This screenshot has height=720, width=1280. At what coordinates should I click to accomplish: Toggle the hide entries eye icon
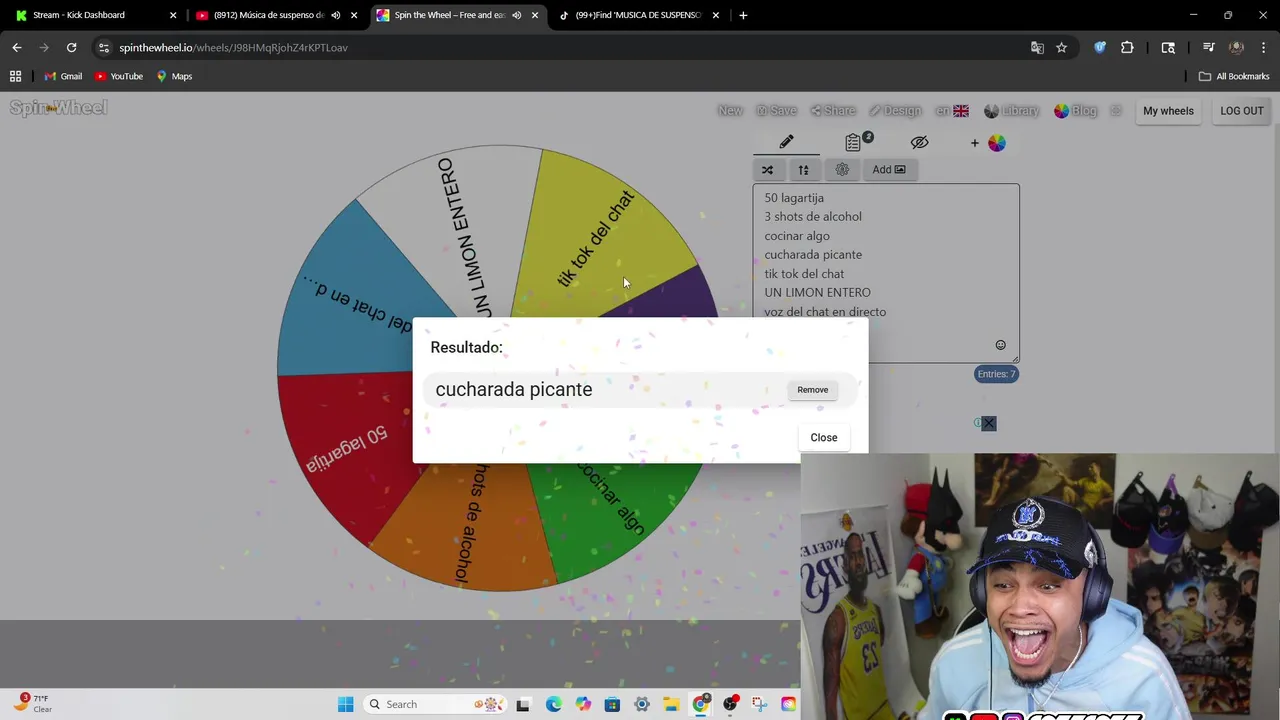[x=920, y=142]
